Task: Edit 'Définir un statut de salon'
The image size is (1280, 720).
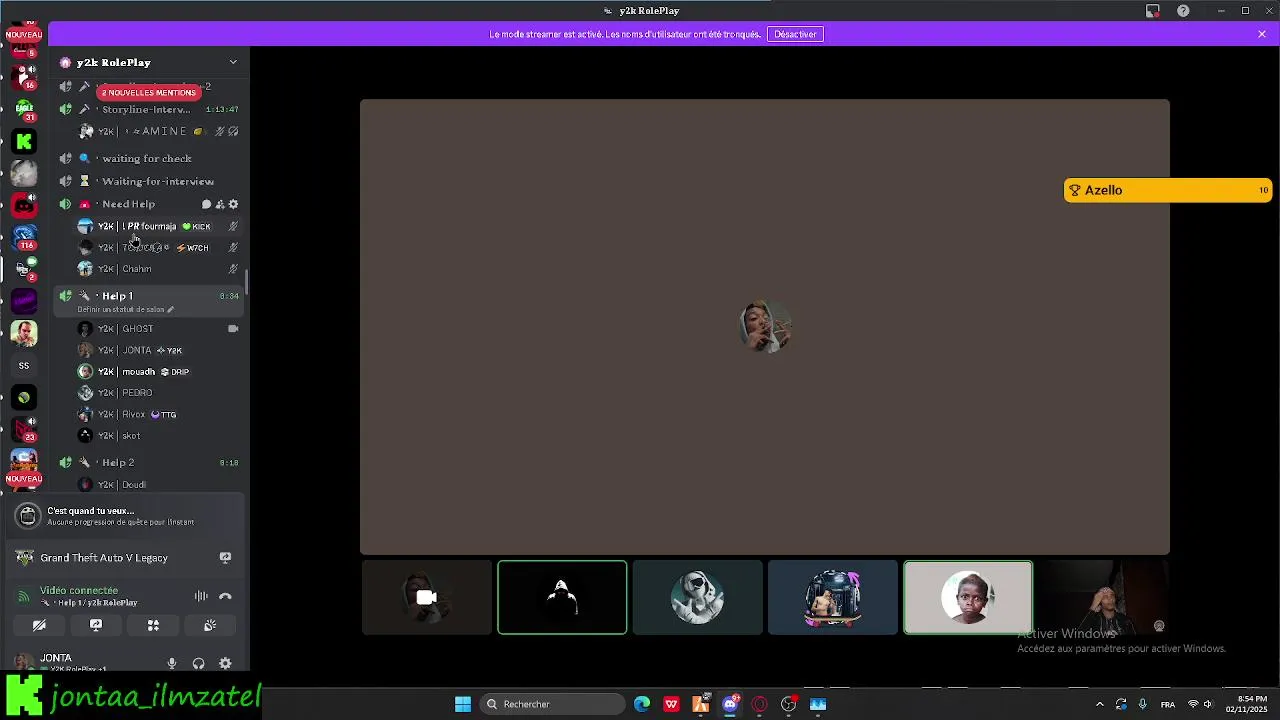Action: (x=126, y=309)
